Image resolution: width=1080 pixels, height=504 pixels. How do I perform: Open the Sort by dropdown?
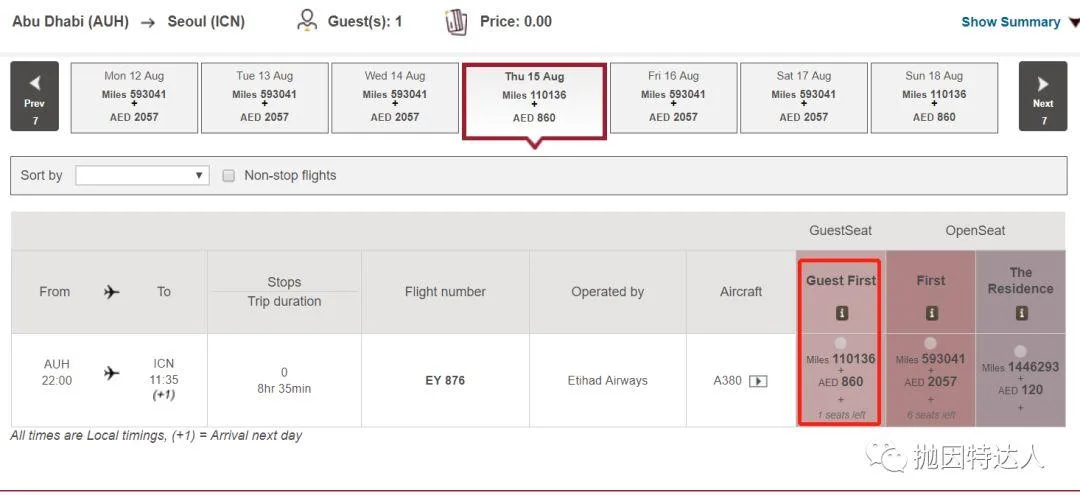tap(142, 176)
